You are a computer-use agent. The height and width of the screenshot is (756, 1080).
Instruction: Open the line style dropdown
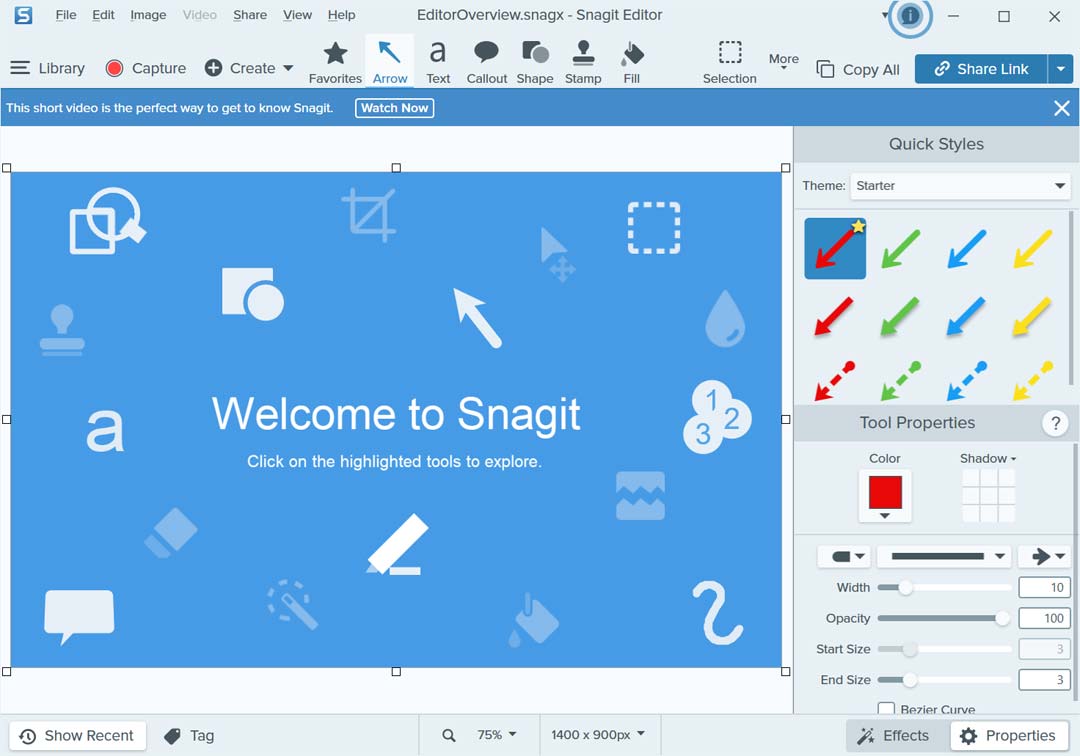pos(944,556)
